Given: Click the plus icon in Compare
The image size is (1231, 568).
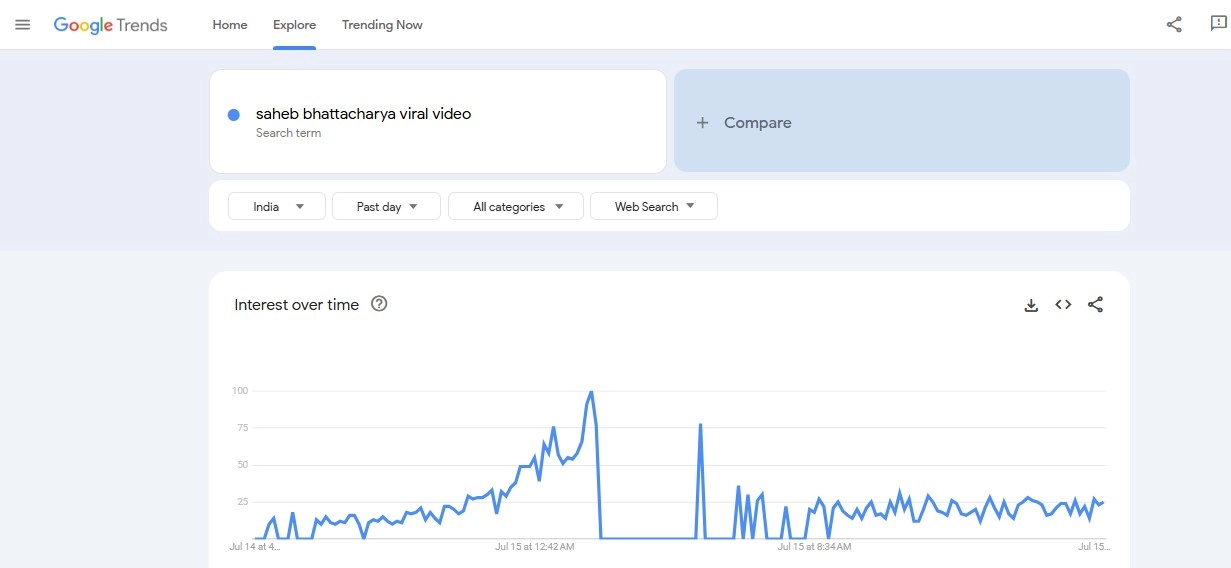Looking at the screenshot, I should [x=702, y=122].
